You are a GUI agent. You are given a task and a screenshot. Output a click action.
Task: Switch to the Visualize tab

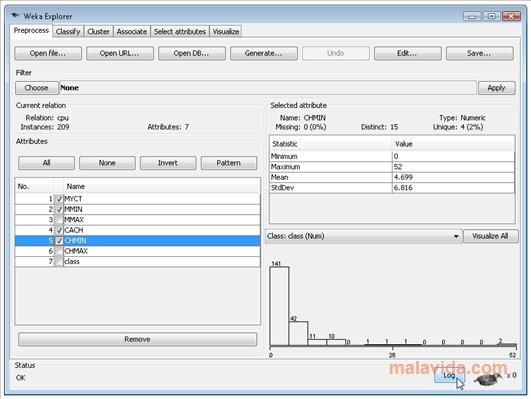(226, 32)
